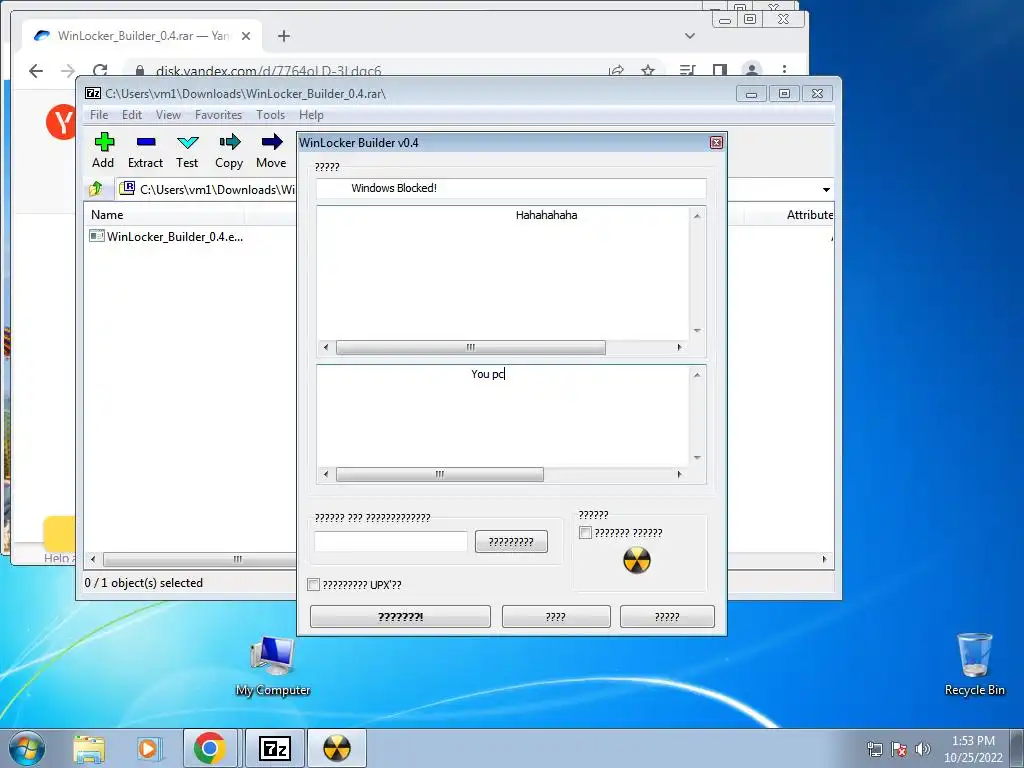Open the Edit menu in 7-Zip
The height and width of the screenshot is (768, 1024).
coord(132,115)
